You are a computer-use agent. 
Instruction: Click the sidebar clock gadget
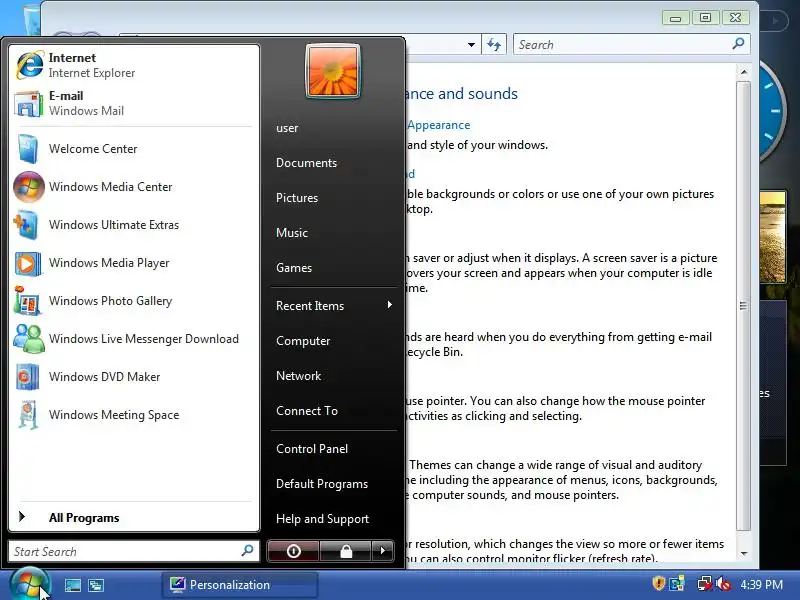(772, 111)
